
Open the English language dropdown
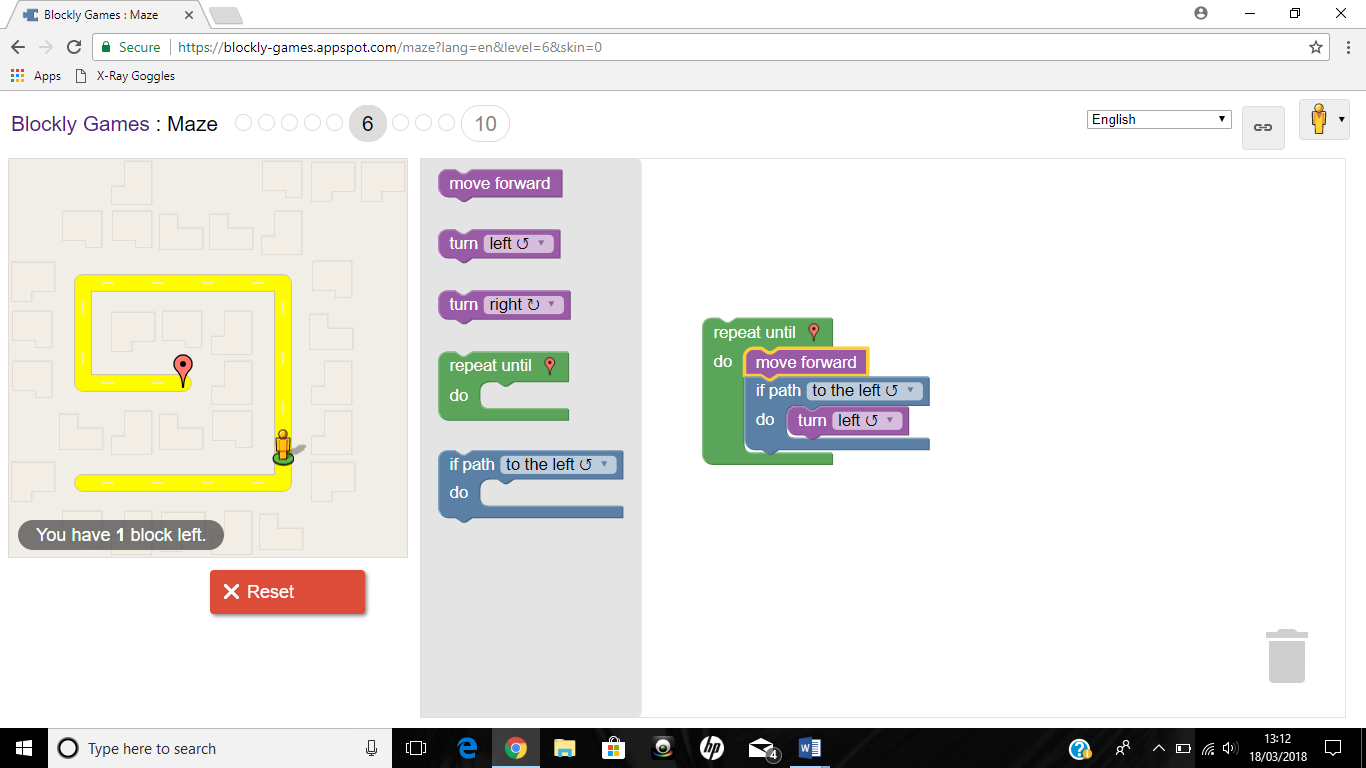1159,119
